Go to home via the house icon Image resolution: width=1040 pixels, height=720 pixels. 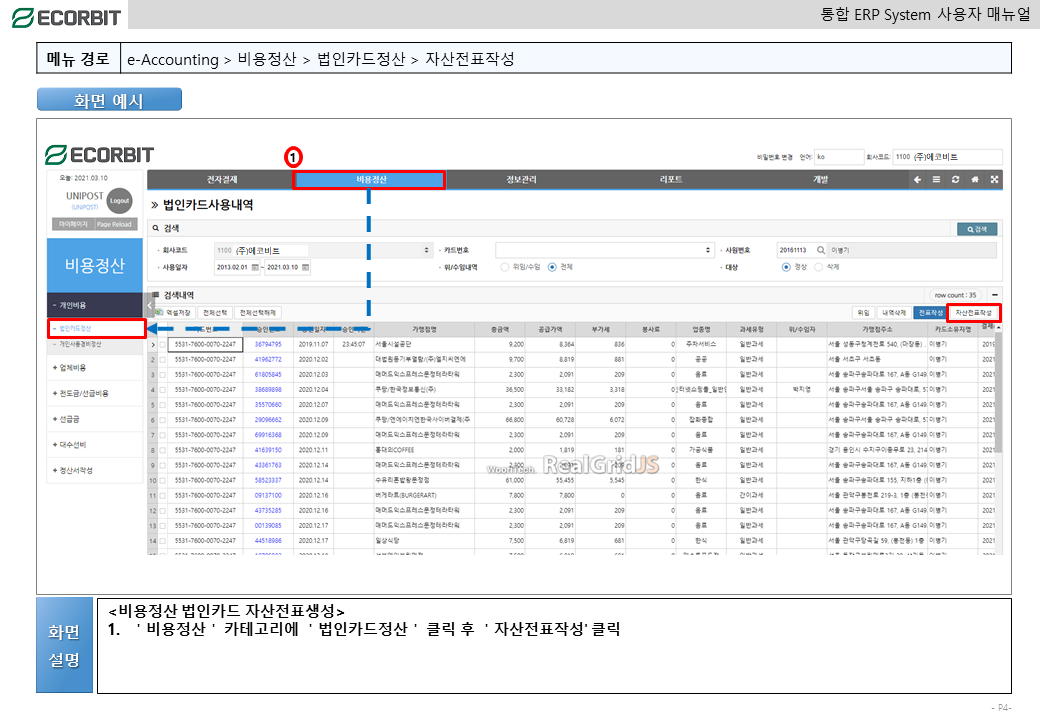pyautogui.click(x=975, y=180)
